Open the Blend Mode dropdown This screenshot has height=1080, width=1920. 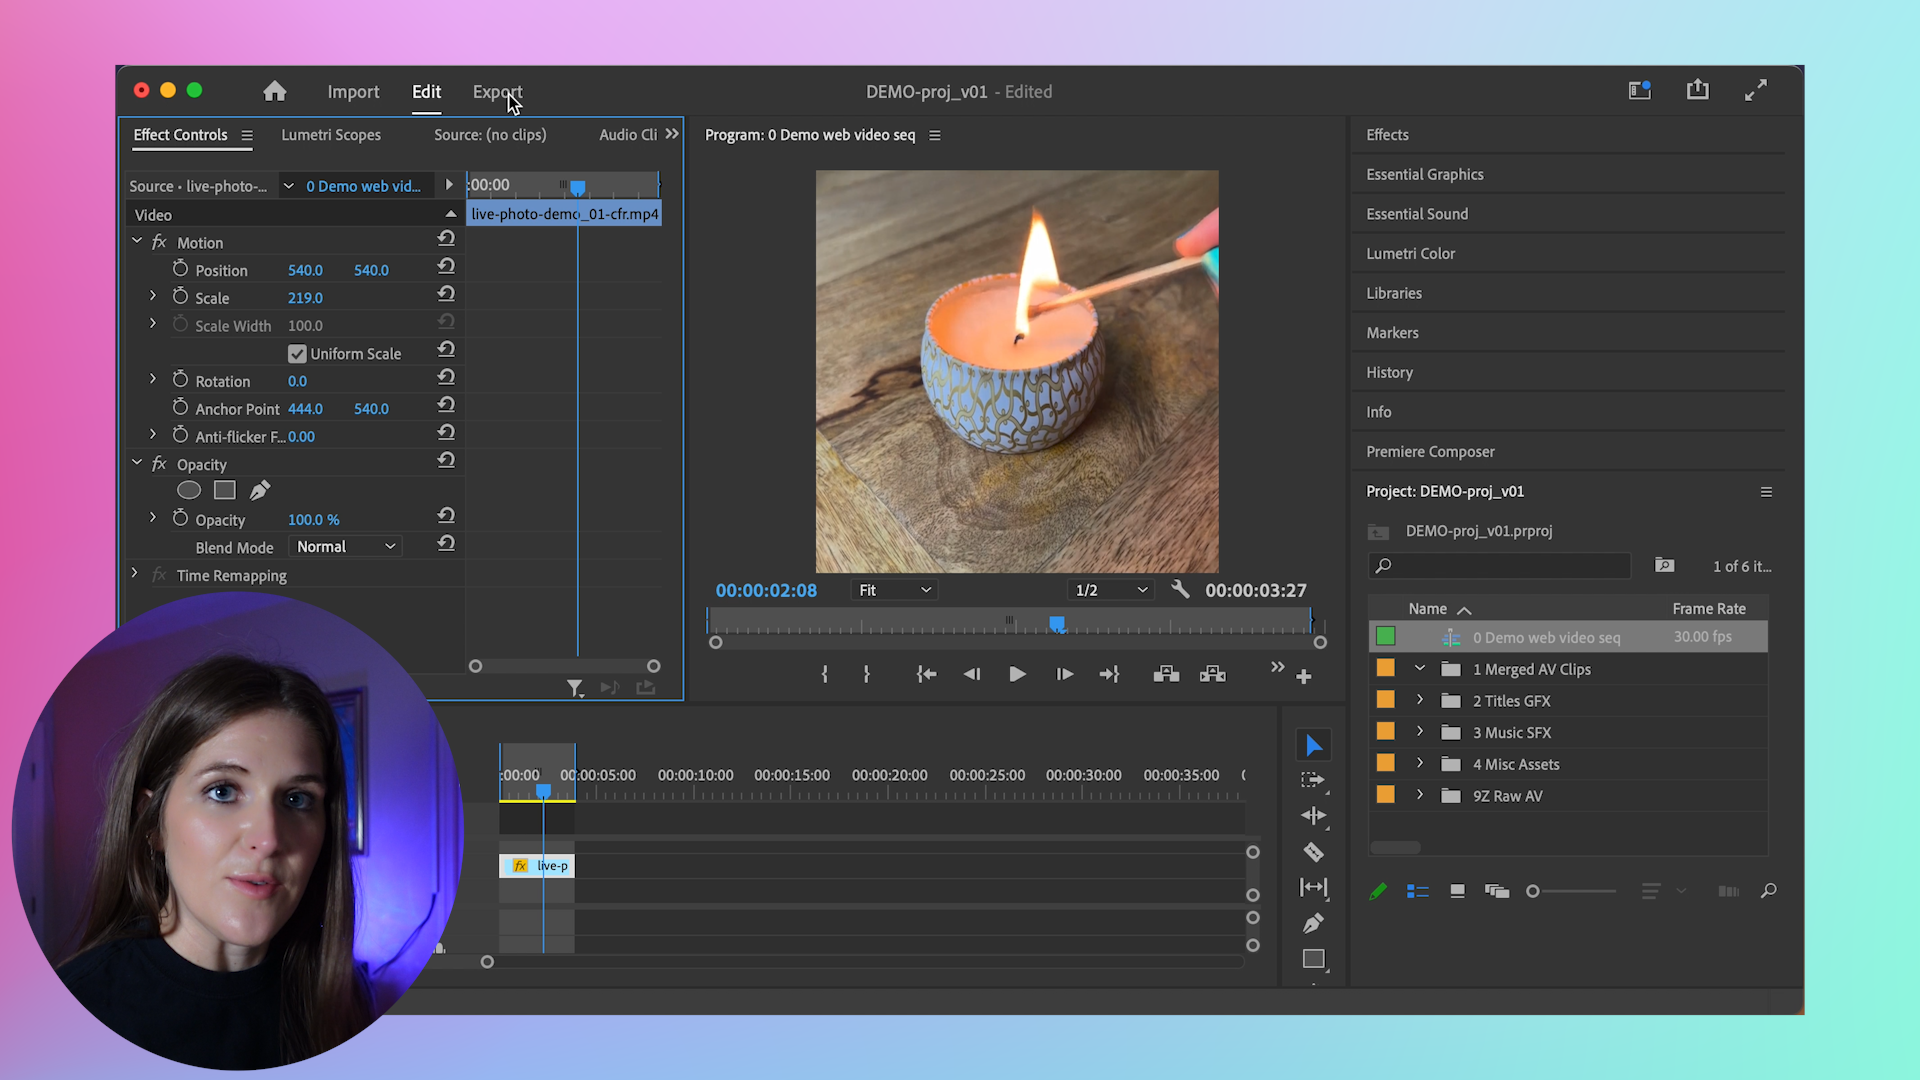point(344,546)
